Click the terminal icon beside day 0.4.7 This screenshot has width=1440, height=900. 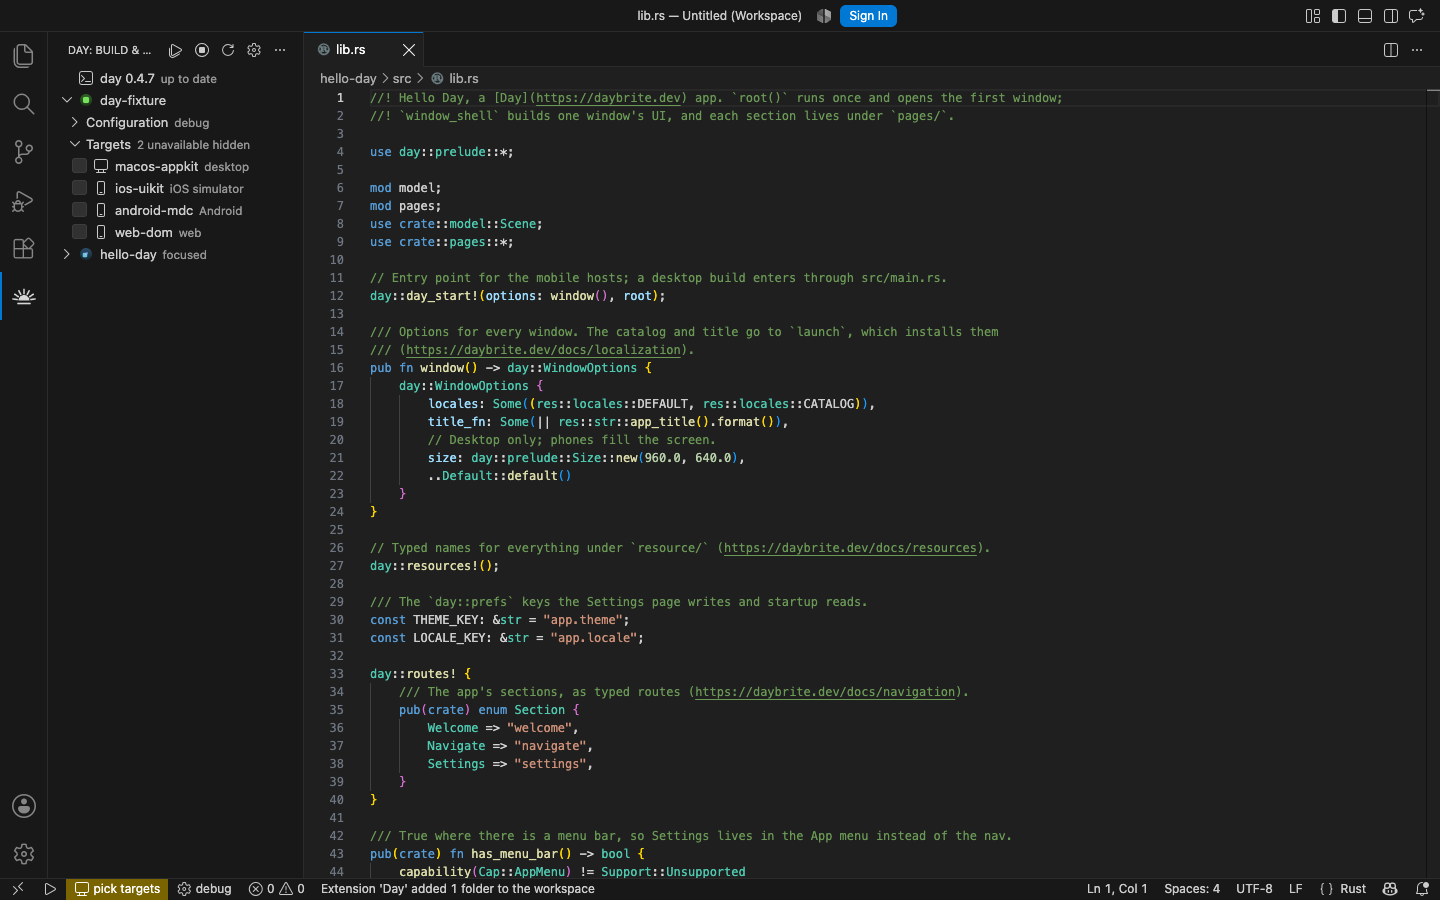click(86, 78)
